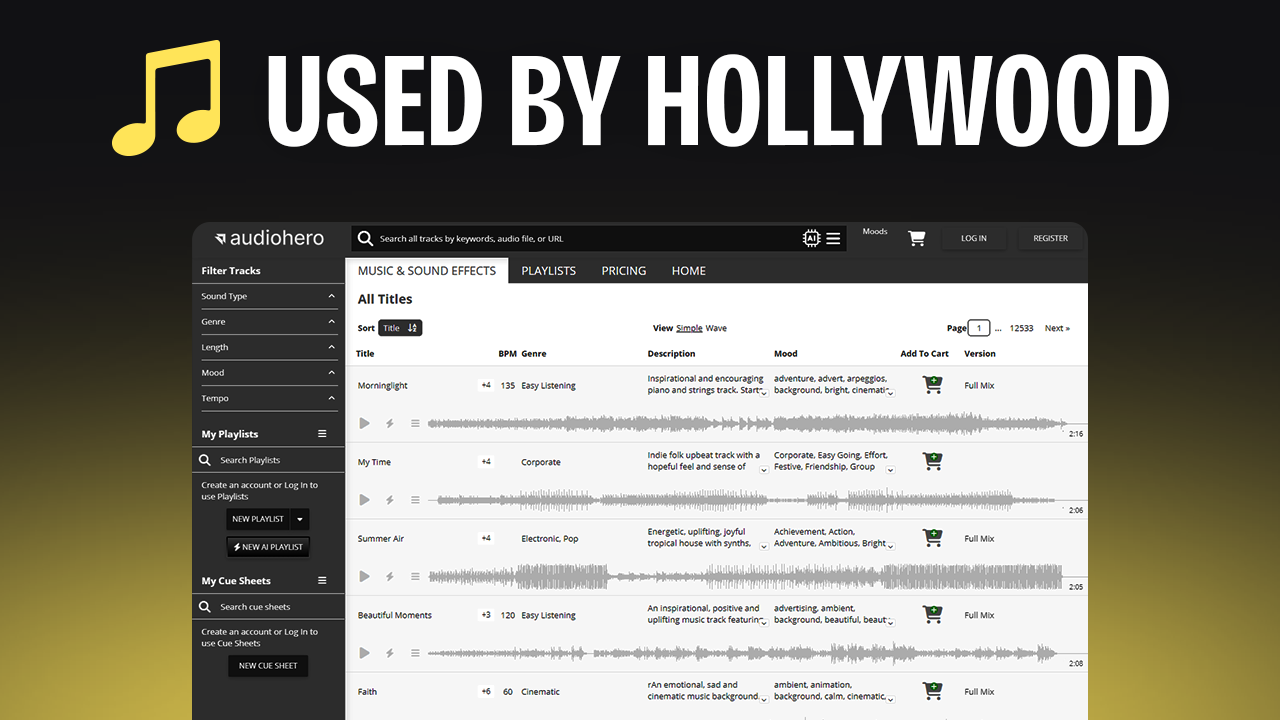Expand the Morninglight description text
This screenshot has height=720, width=1280.
click(x=764, y=392)
